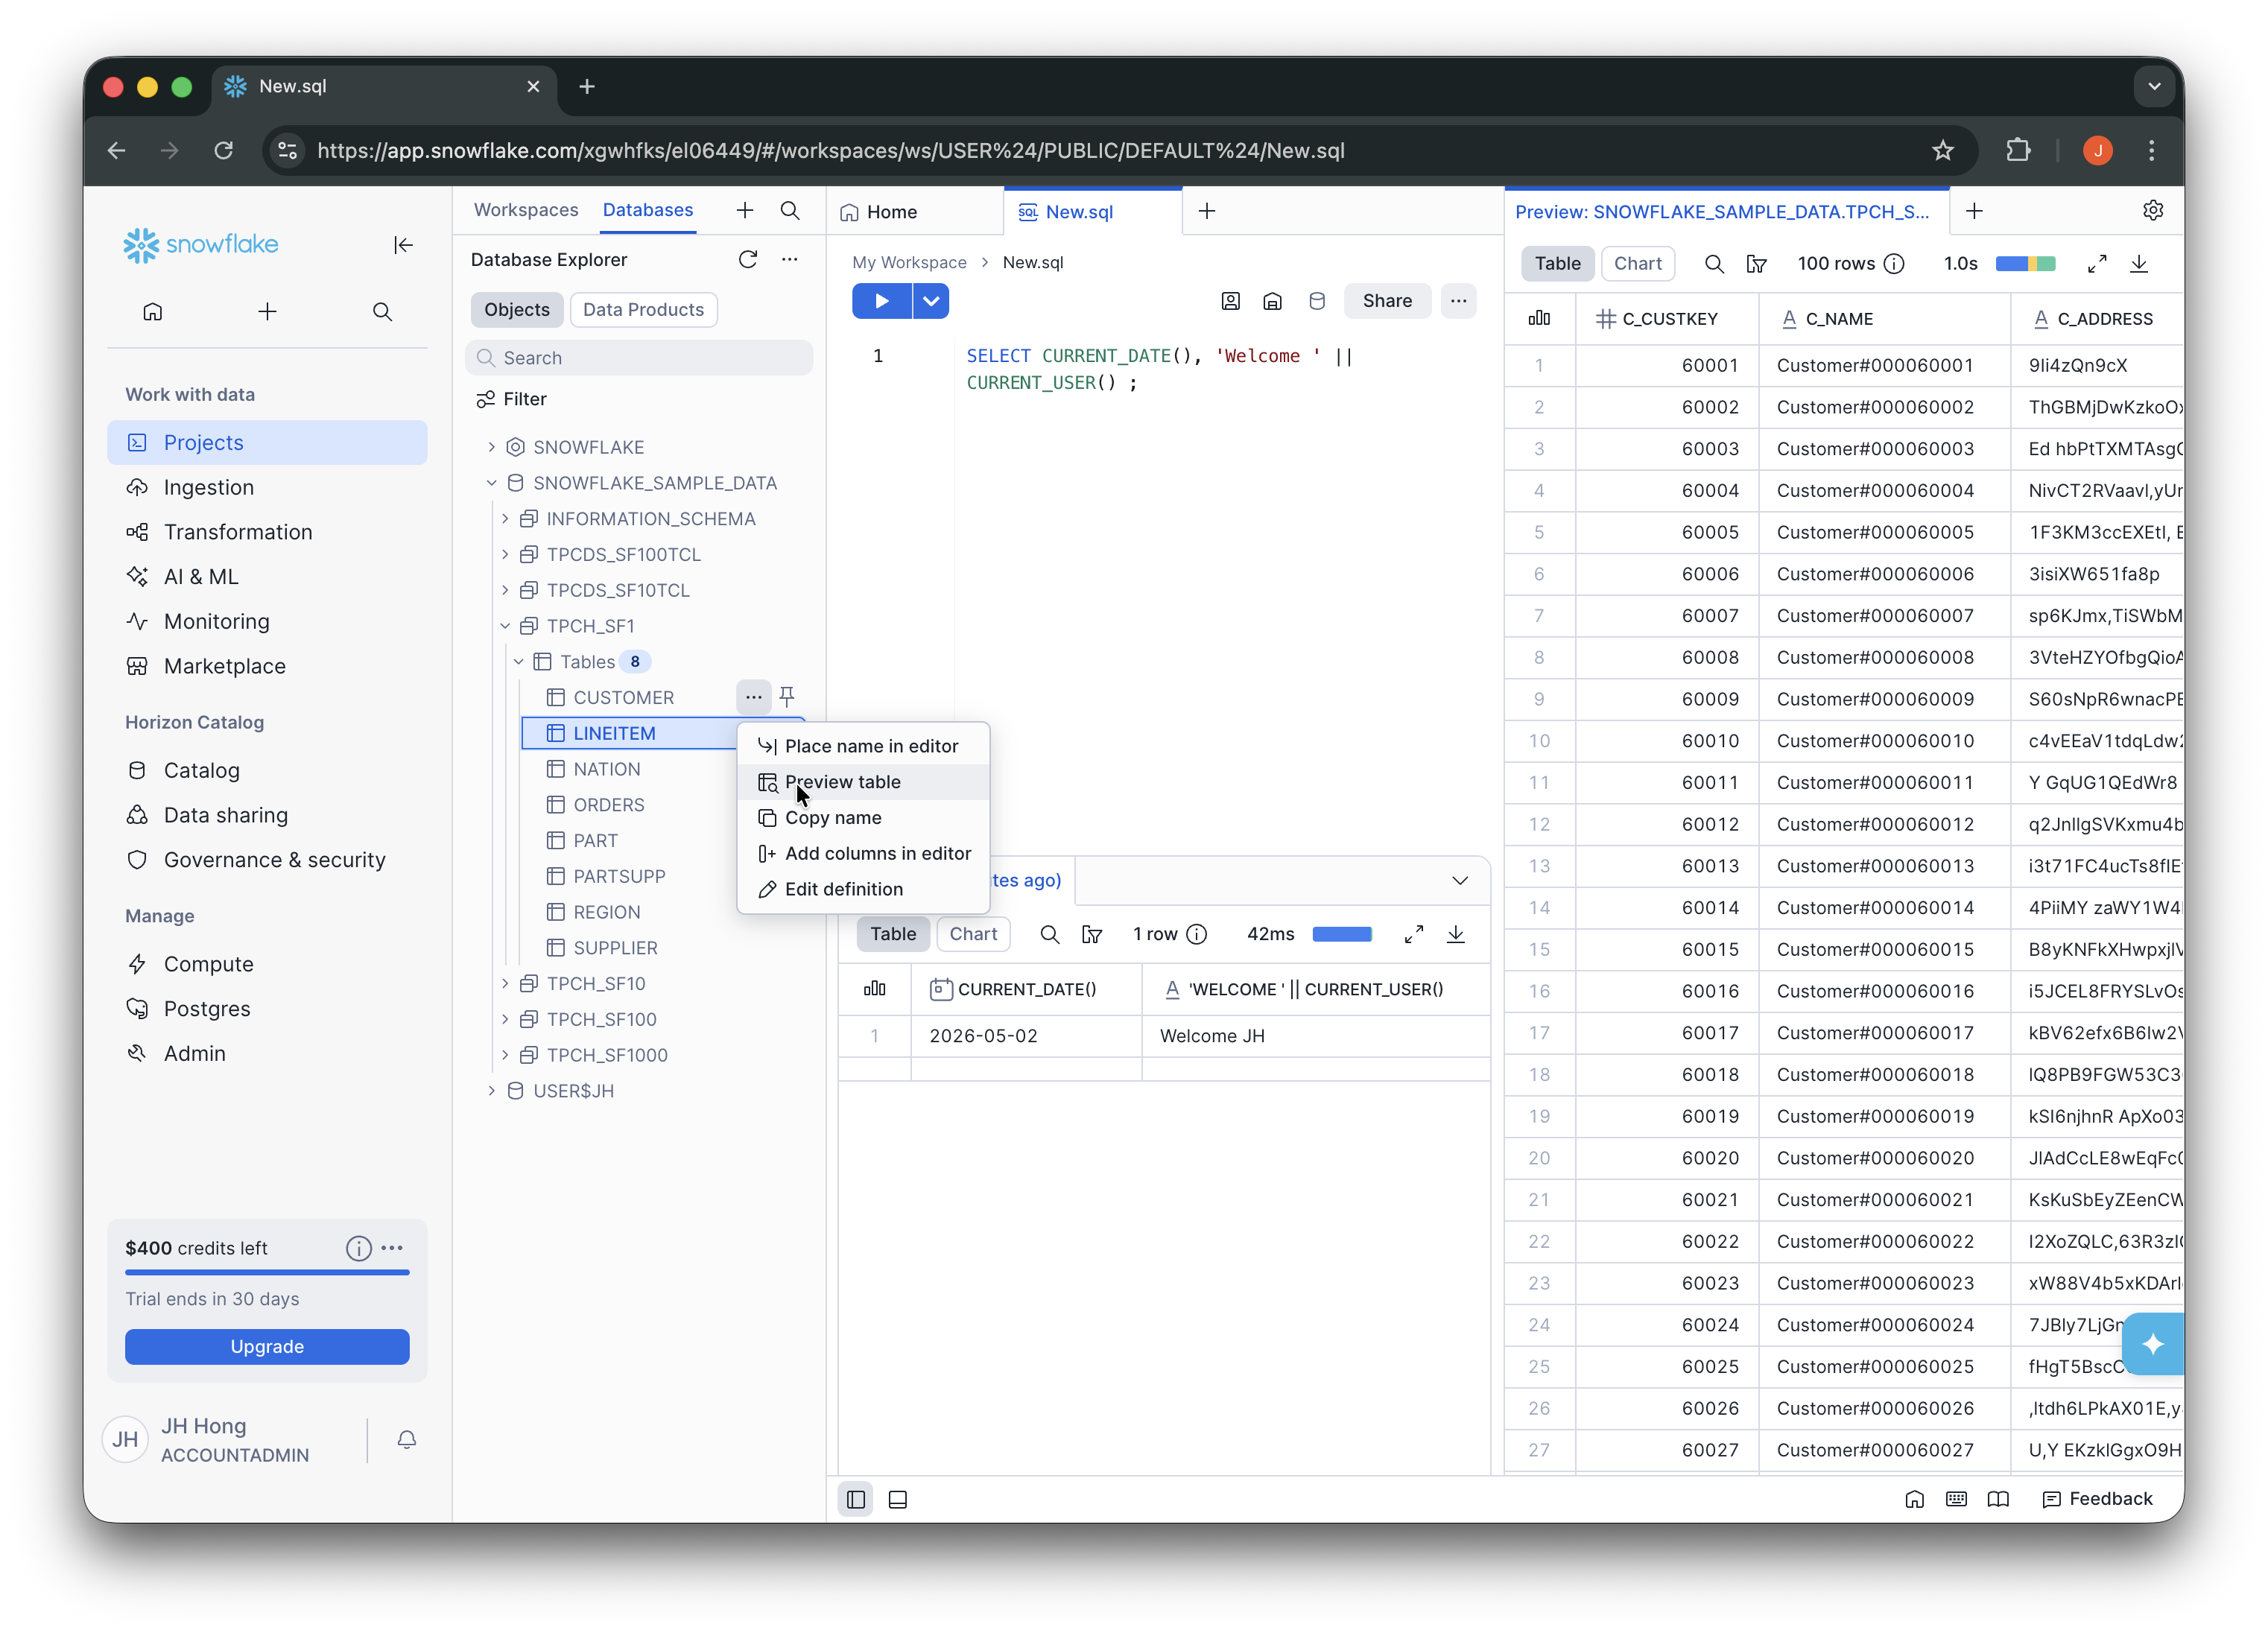Toggle the bottom results panel layout

pos(898,1499)
